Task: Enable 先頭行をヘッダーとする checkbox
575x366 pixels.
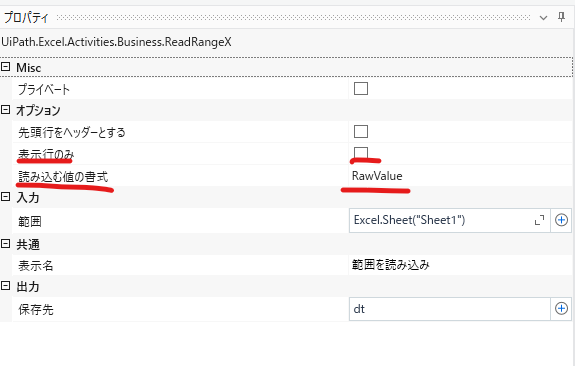Action: (x=361, y=131)
